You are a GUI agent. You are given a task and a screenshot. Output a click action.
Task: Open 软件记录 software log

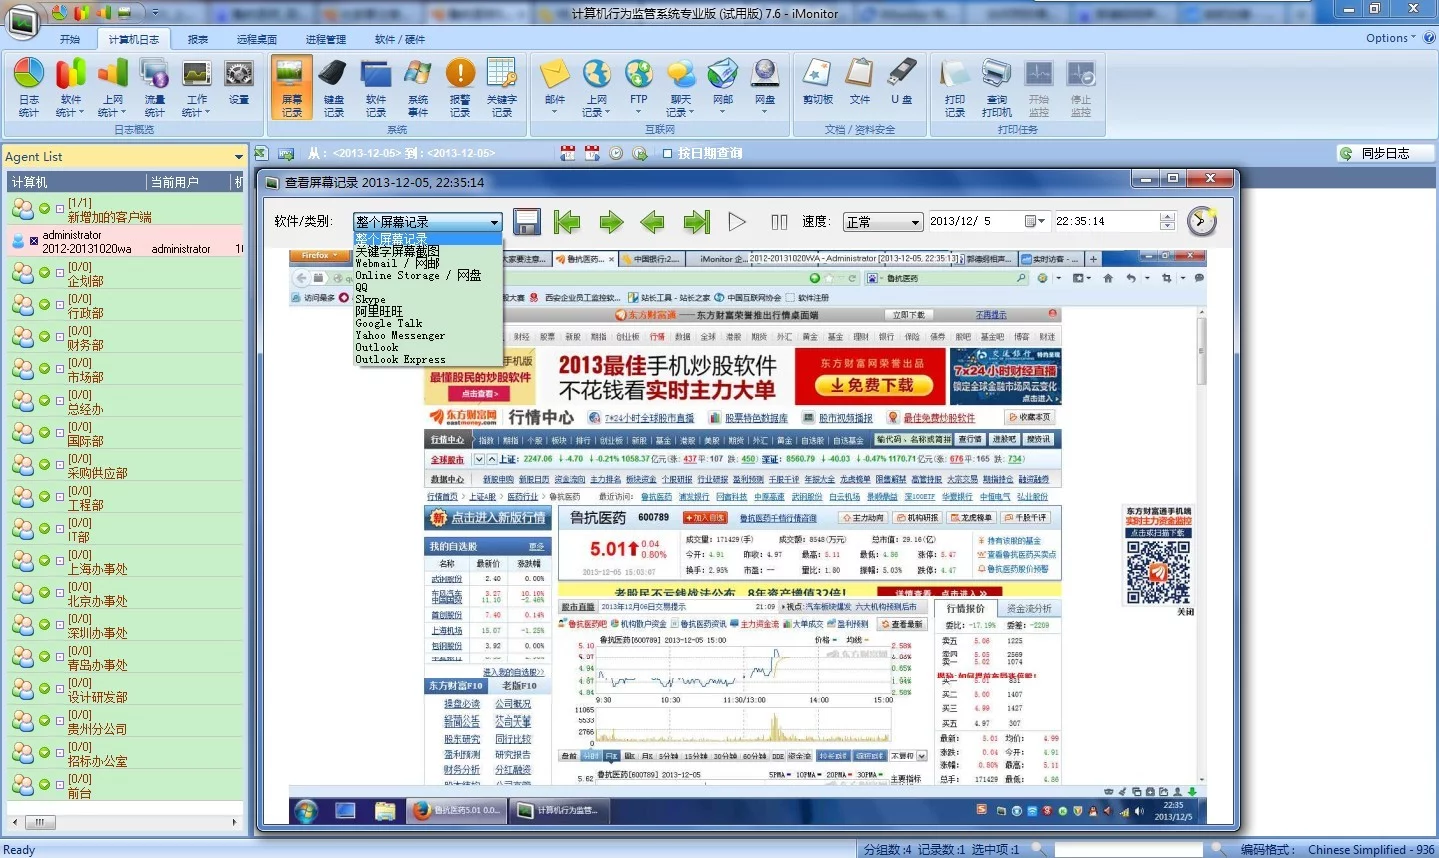pyautogui.click(x=375, y=87)
